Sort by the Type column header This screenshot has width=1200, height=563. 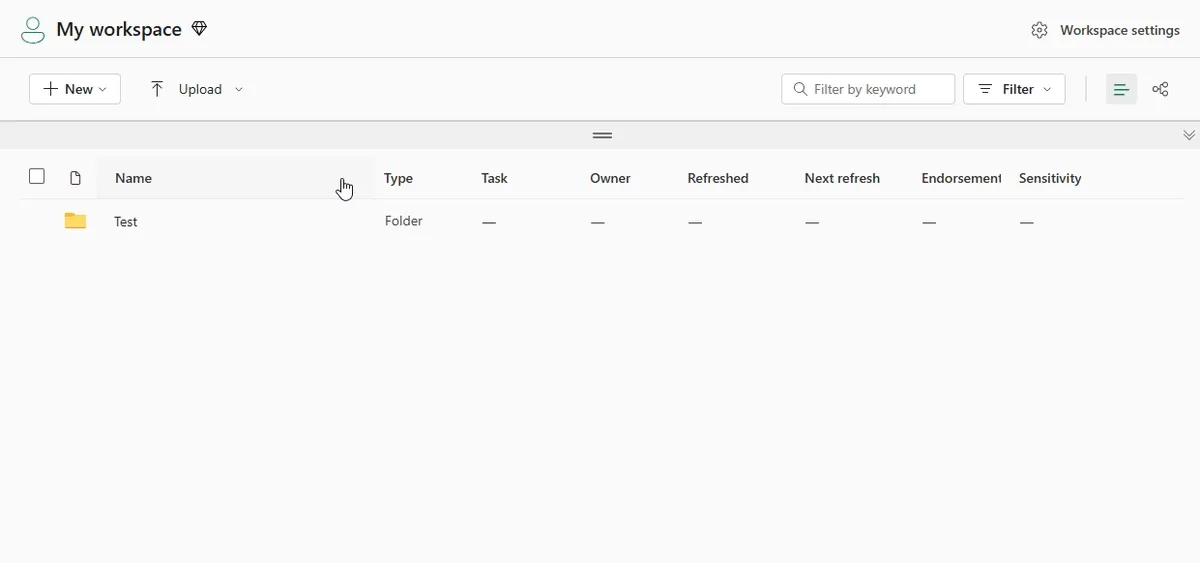pyautogui.click(x=398, y=178)
